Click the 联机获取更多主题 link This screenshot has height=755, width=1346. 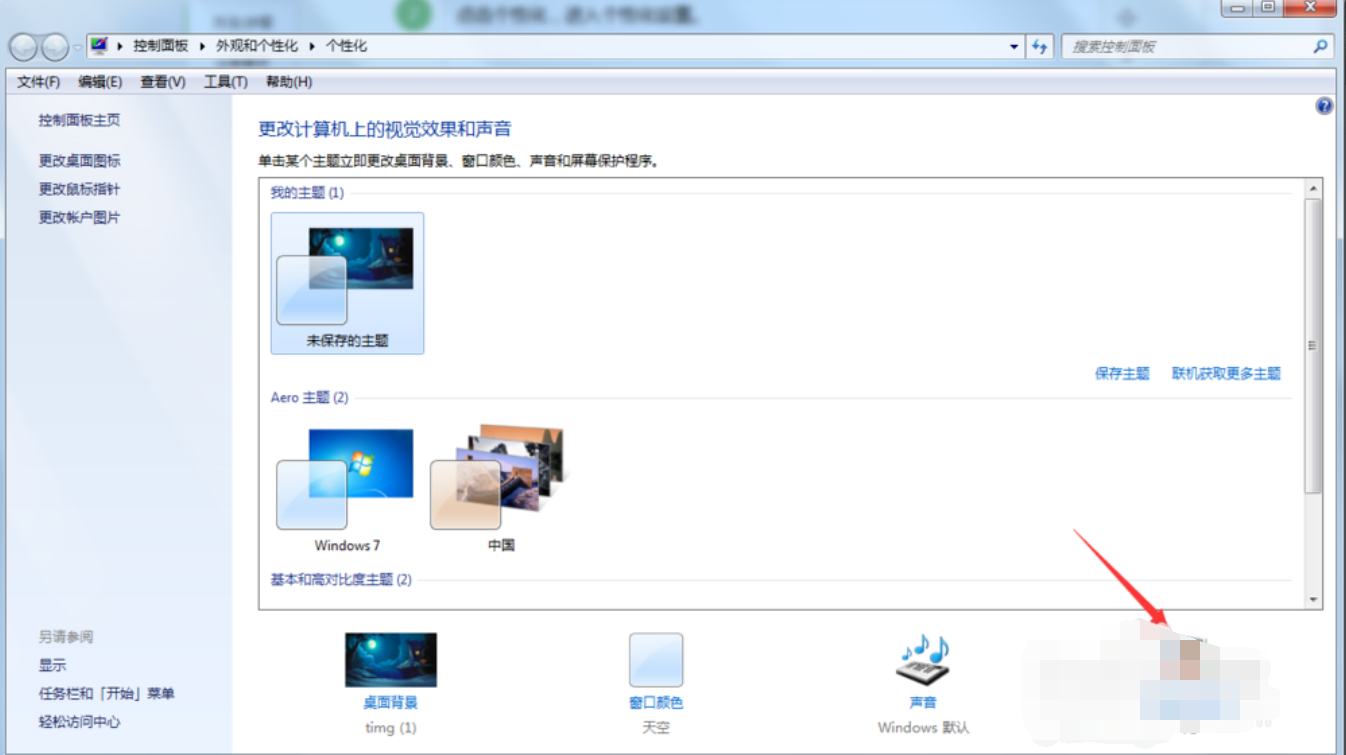(1226, 373)
